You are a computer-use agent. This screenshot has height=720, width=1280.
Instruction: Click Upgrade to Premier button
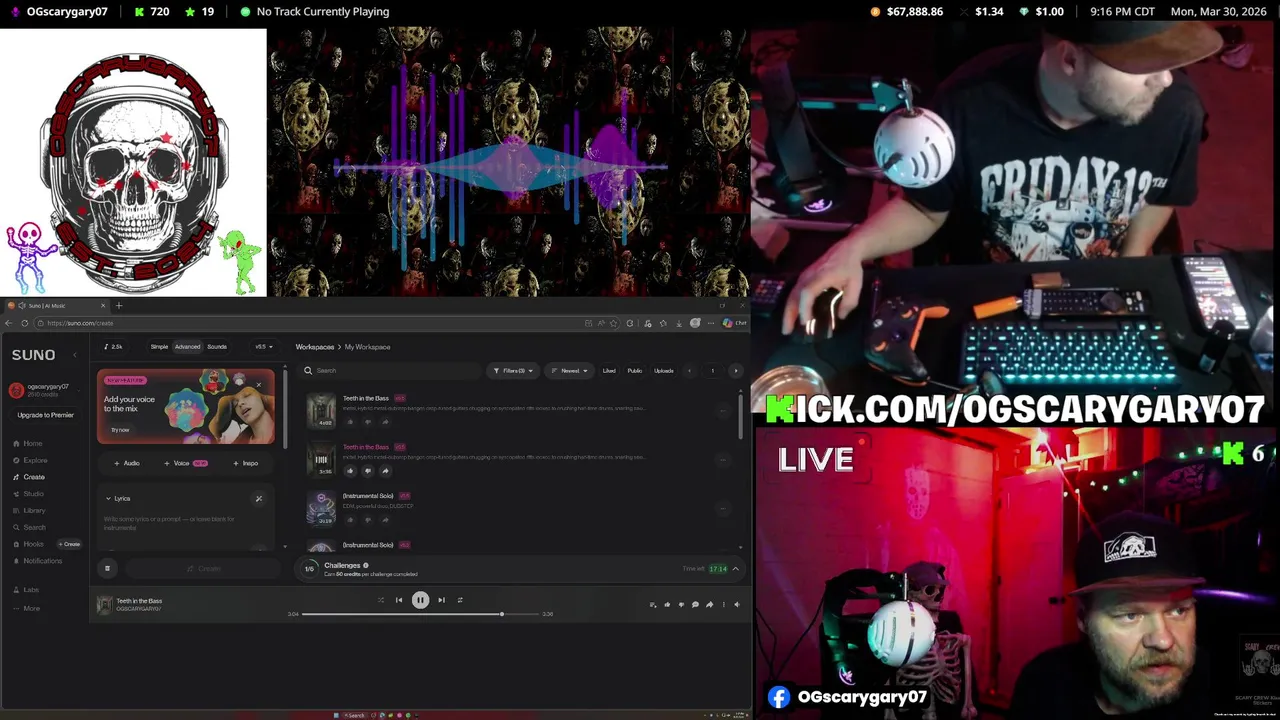click(45, 415)
